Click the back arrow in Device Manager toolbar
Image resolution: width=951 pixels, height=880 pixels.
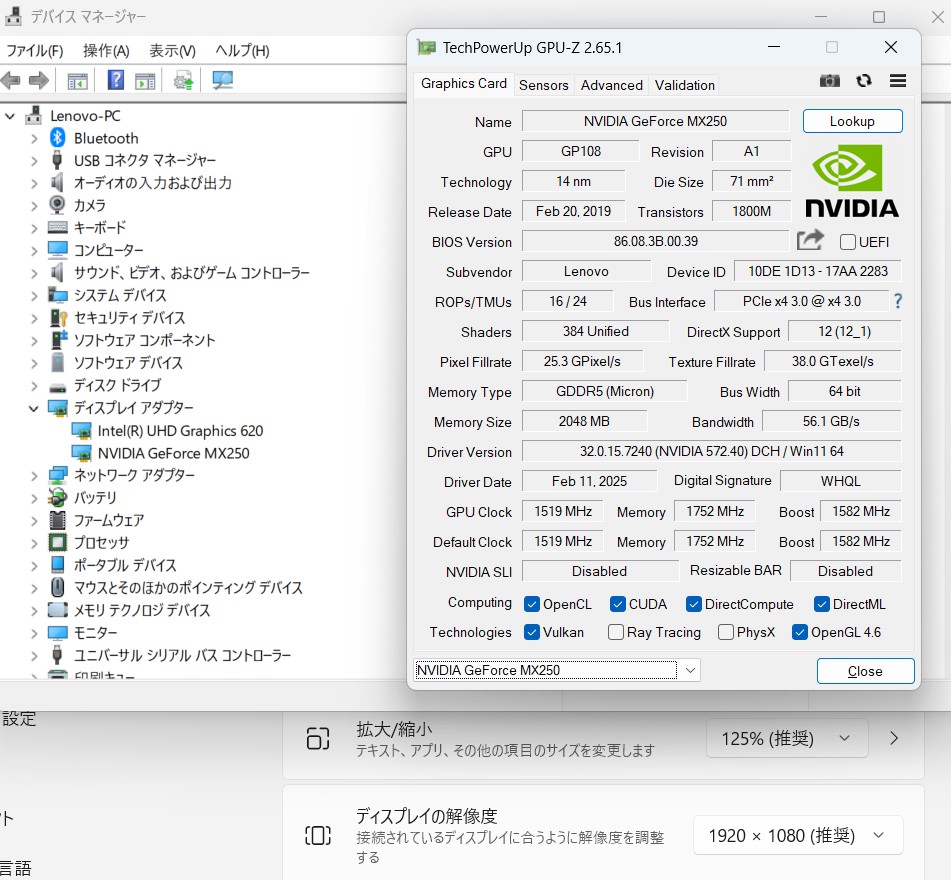click(11, 80)
